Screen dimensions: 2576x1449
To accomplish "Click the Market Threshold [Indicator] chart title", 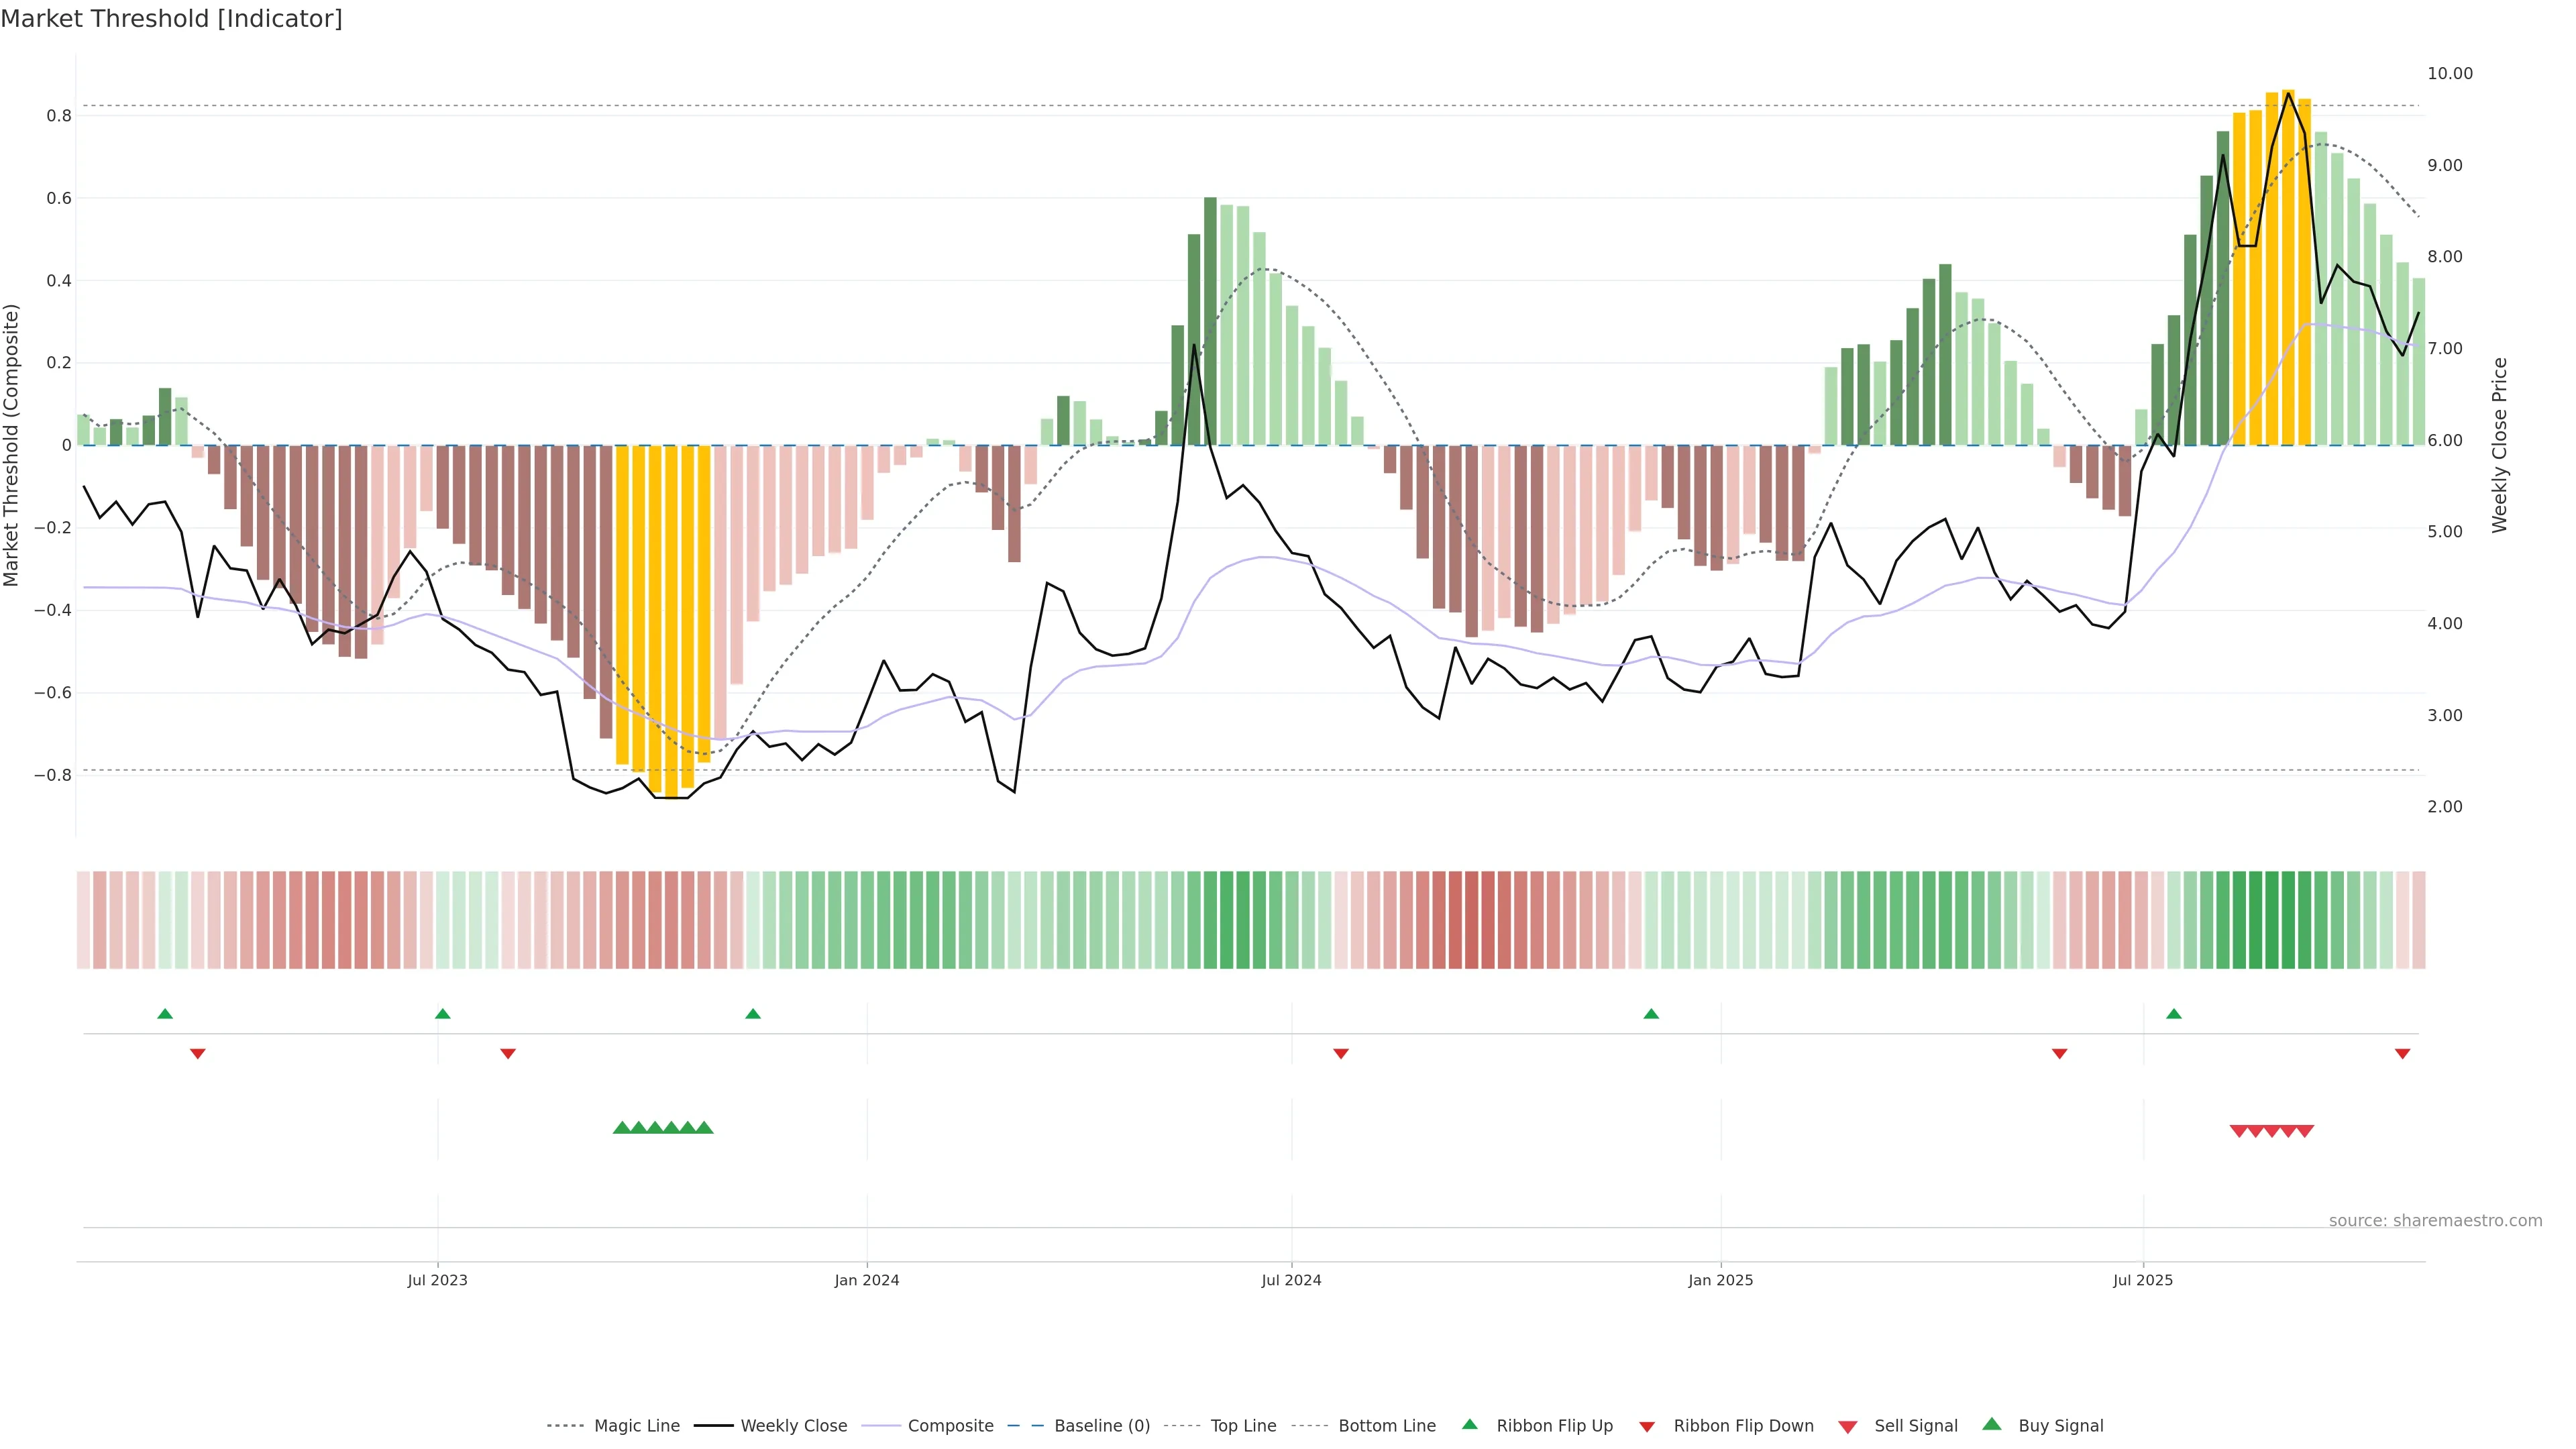I will (x=171, y=19).
